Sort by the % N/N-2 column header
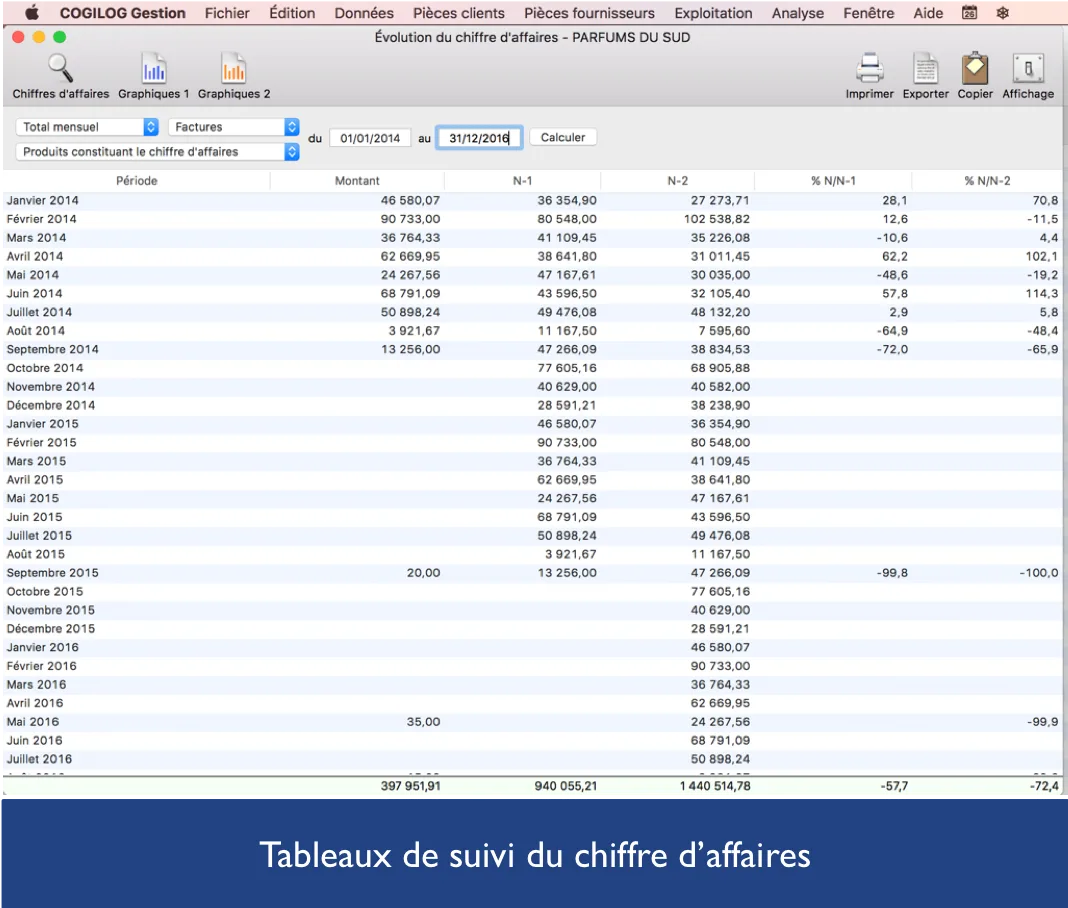 987,181
